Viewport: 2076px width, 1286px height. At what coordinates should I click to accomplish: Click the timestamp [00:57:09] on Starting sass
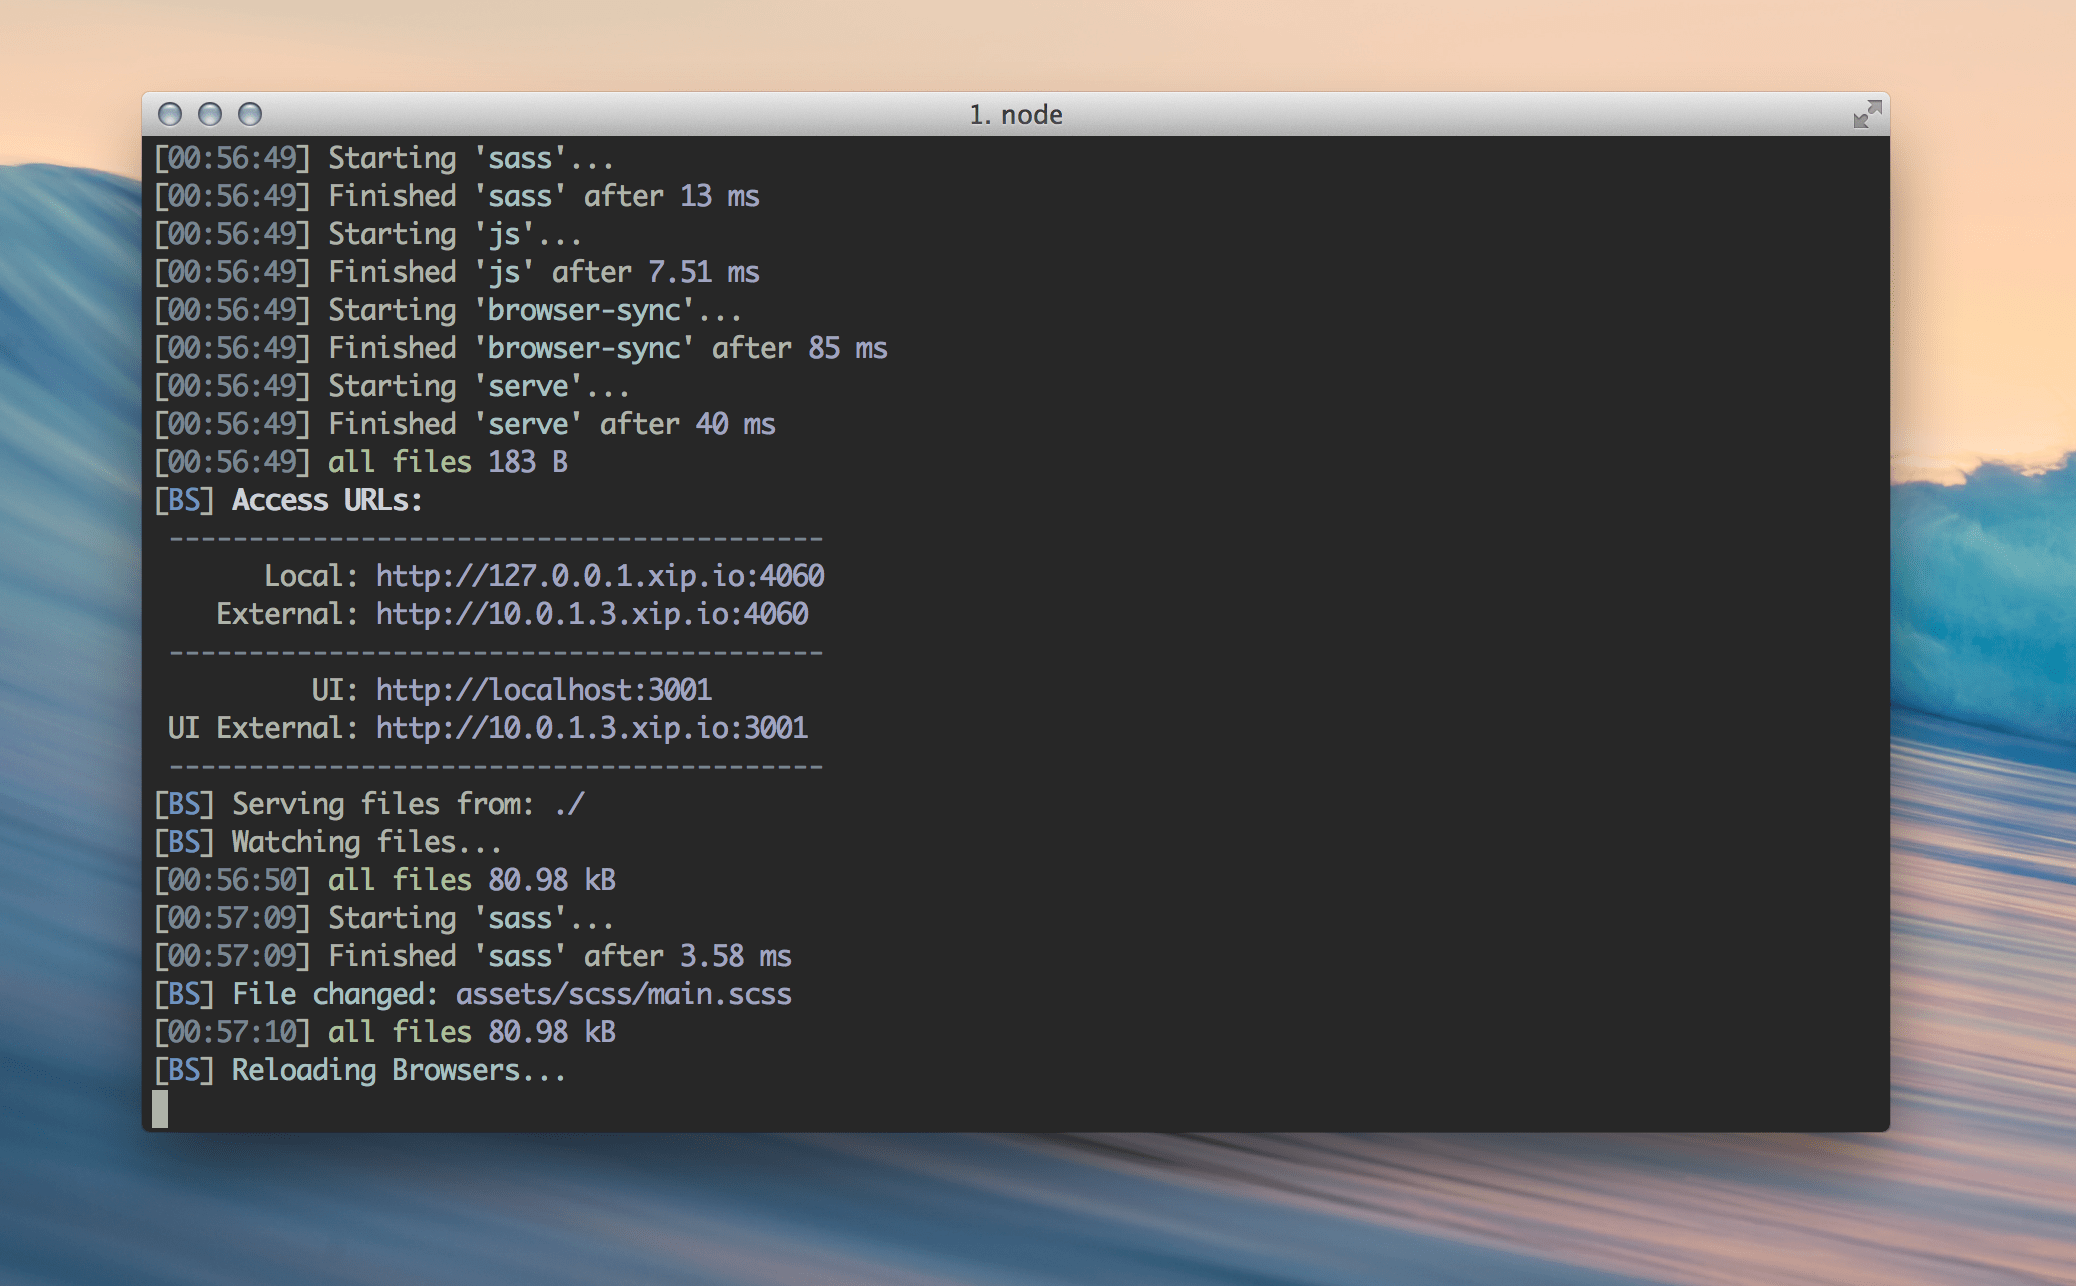232,917
